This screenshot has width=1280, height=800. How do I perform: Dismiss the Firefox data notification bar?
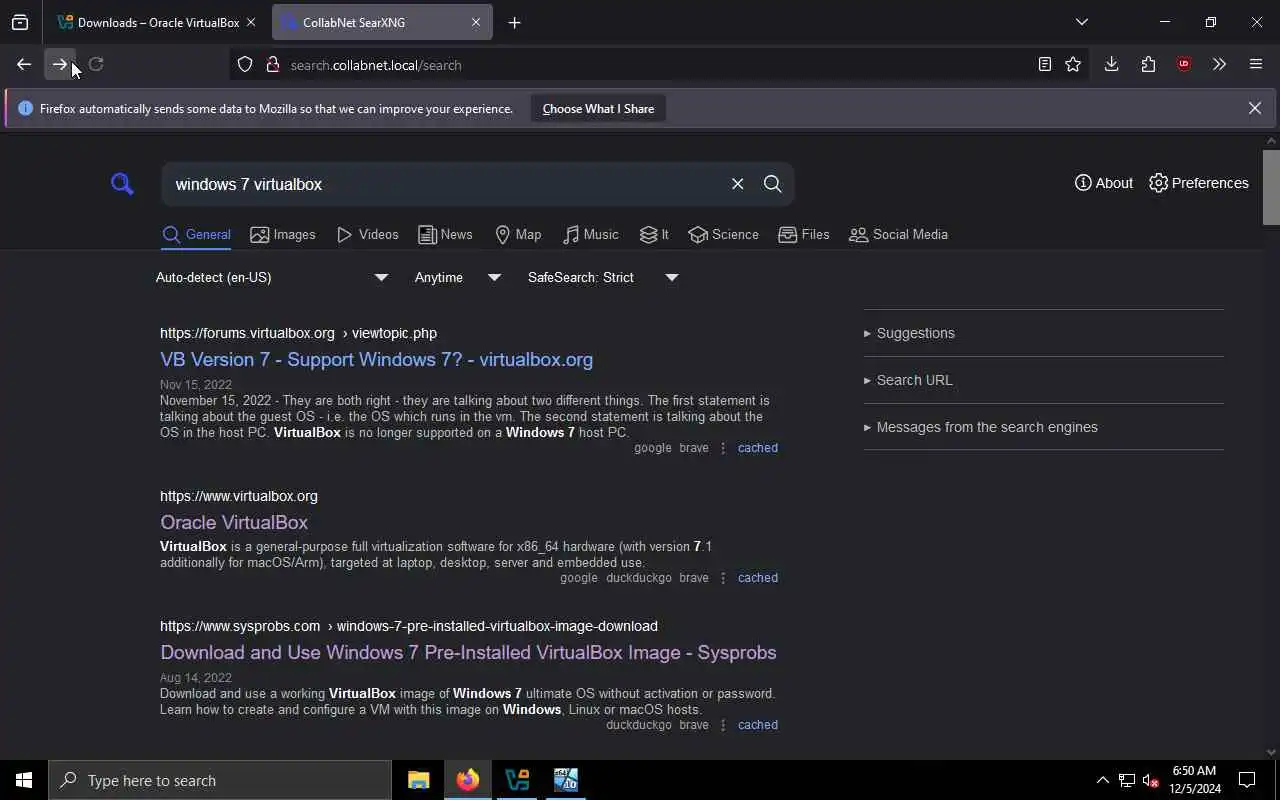pyautogui.click(x=1255, y=108)
